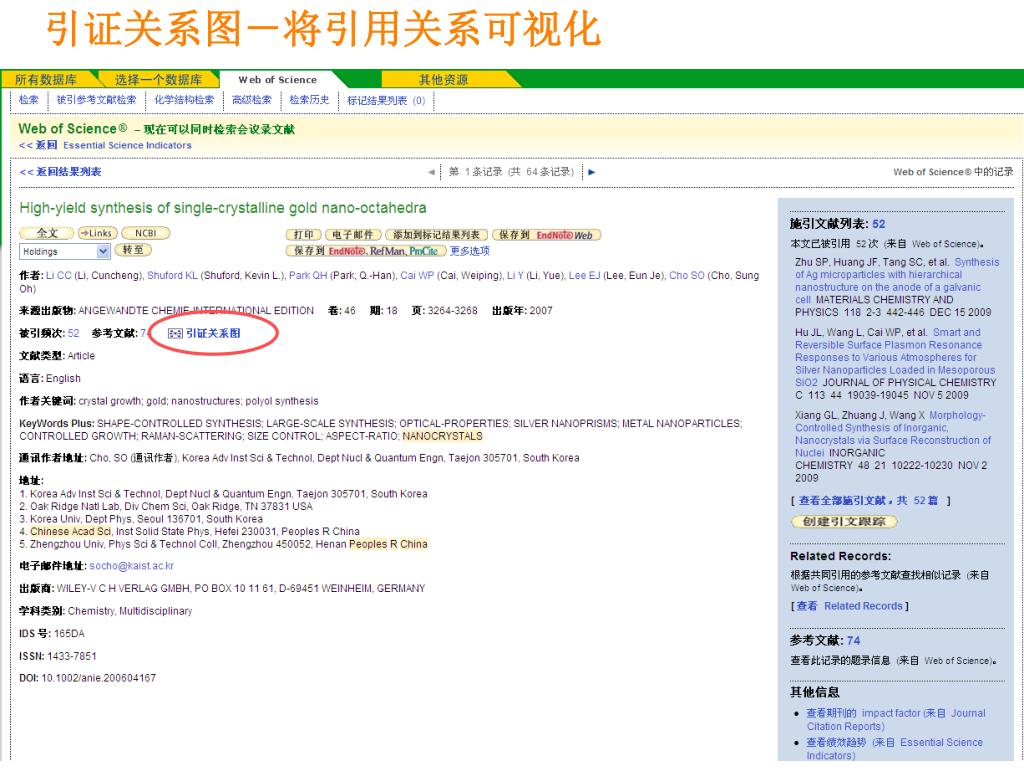This screenshot has width=1024, height=768.
Task: Open author Park QH link
Action: pyautogui.click(x=308, y=276)
